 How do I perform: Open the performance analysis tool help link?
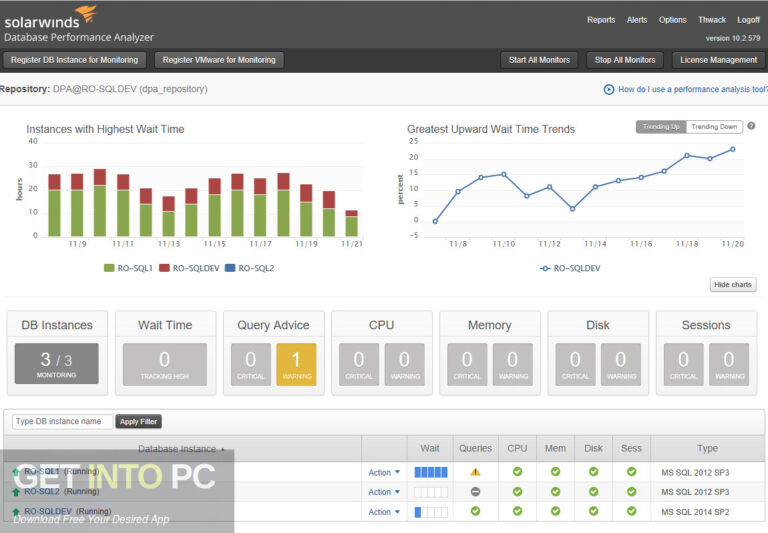[x=693, y=89]
